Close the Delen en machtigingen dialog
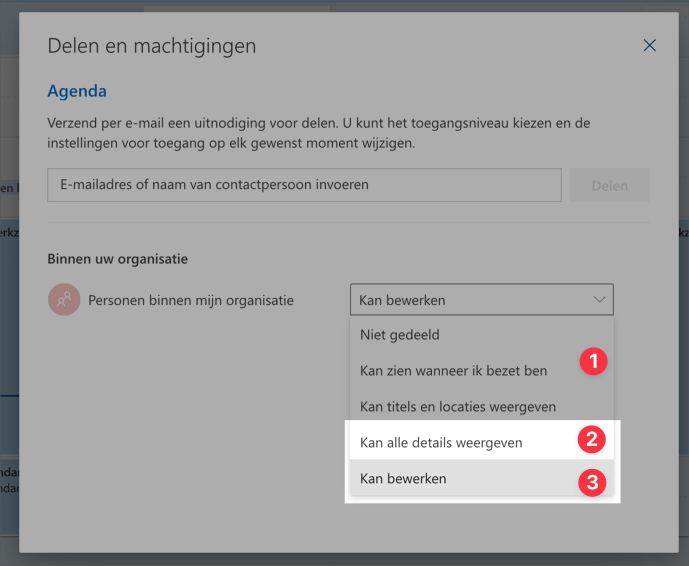 pyautogui.click(x=649, y=46)
